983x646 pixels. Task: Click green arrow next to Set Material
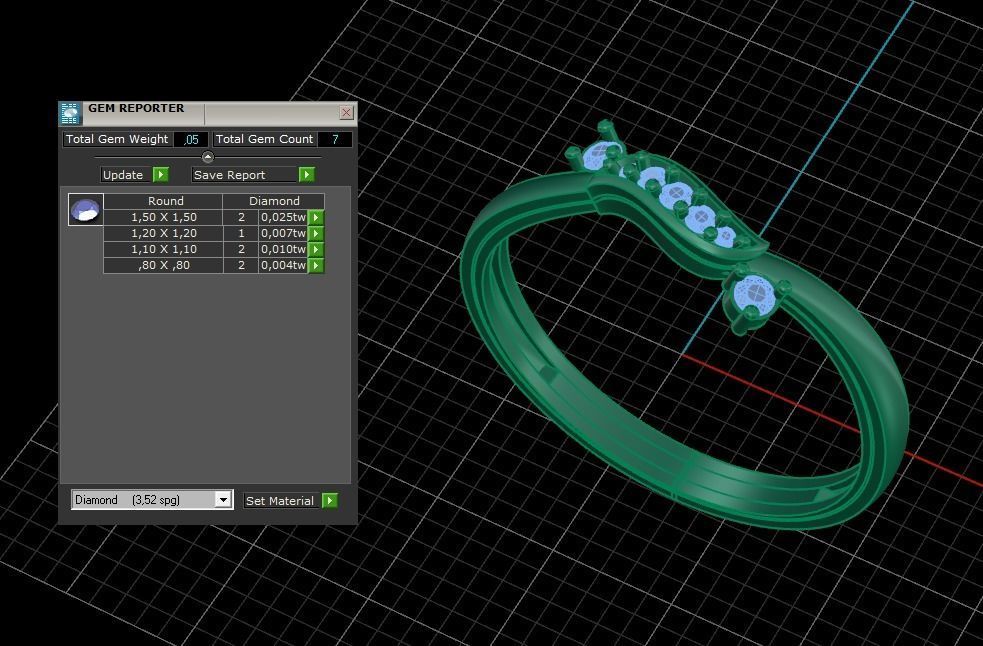pos(330,500)
